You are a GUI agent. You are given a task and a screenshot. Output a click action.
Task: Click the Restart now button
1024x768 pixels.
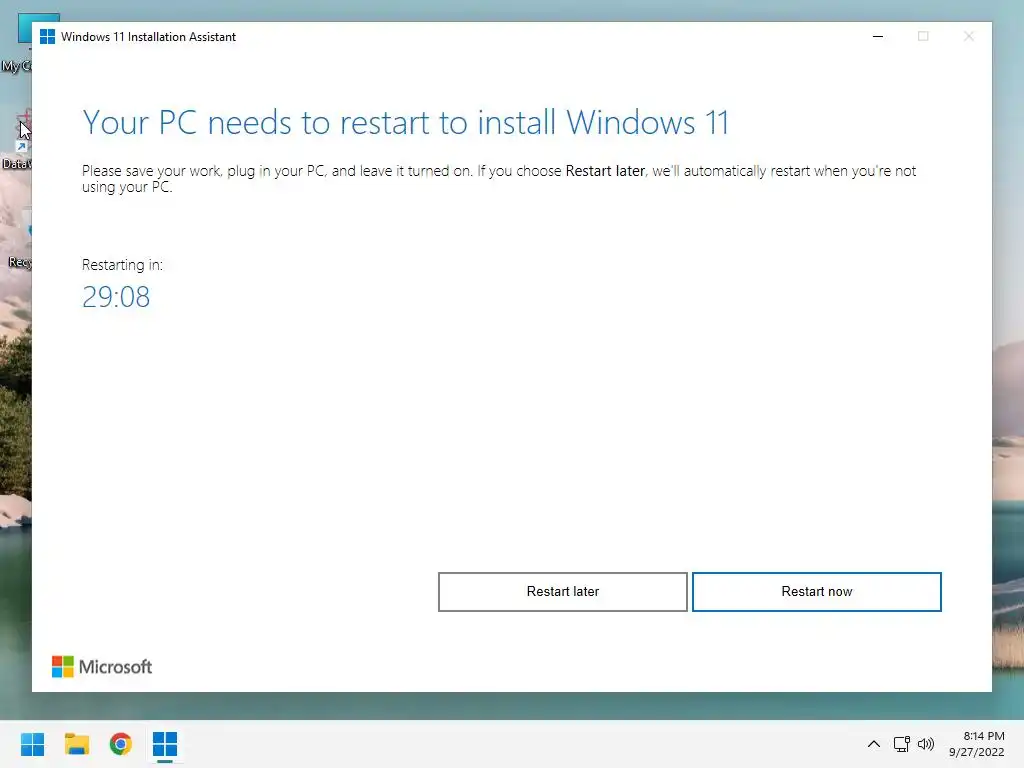(x=816, y=592)
